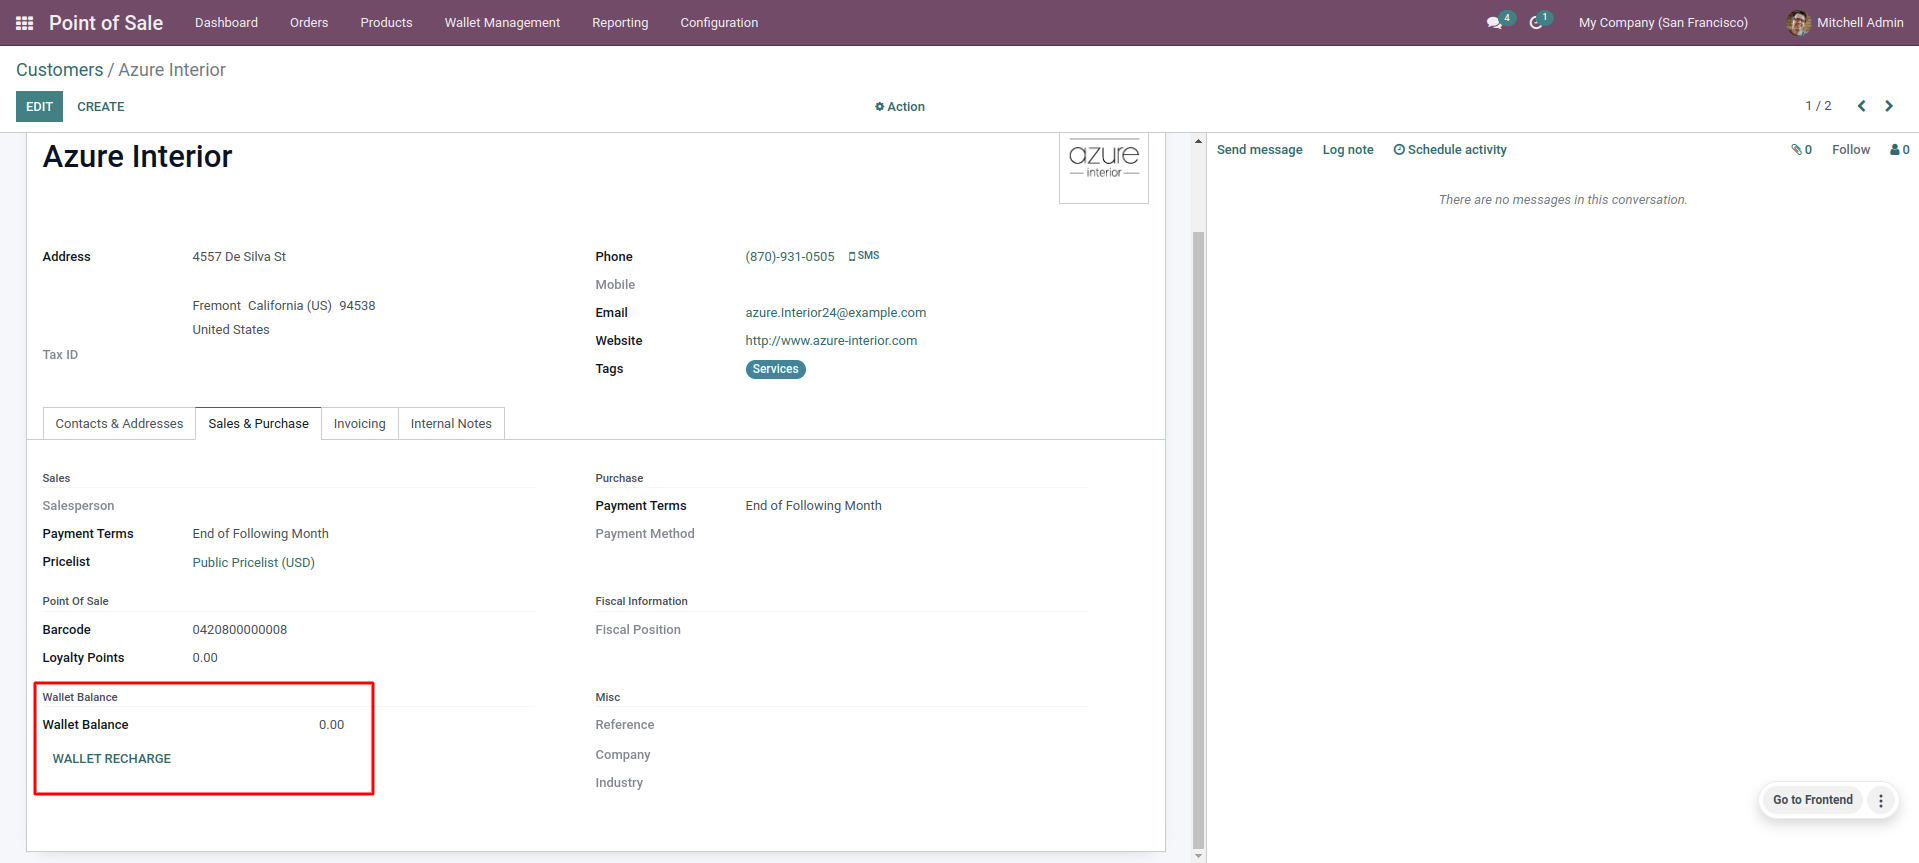Click the Industry field label

[x=619, y=783]
